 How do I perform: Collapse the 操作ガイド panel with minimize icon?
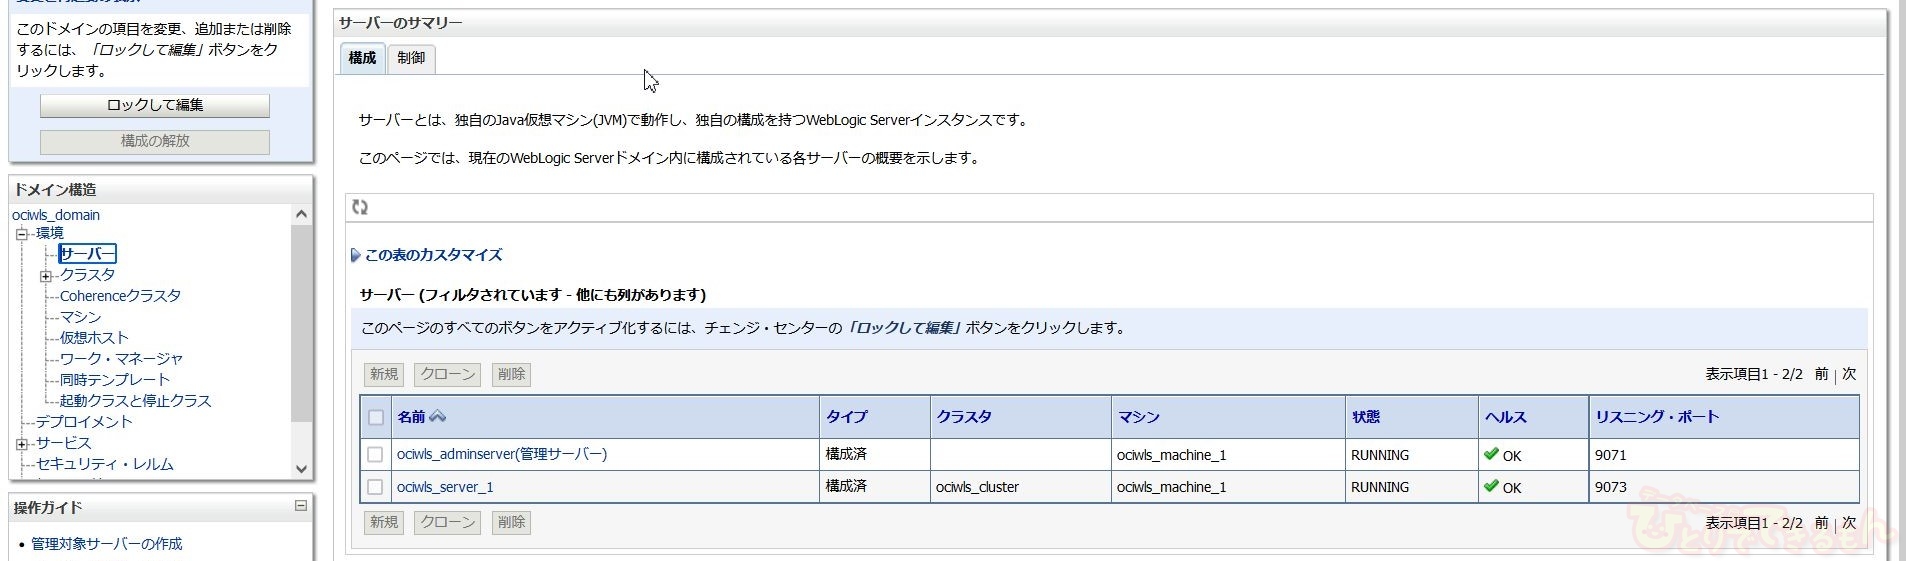click(x=300, y=506)
